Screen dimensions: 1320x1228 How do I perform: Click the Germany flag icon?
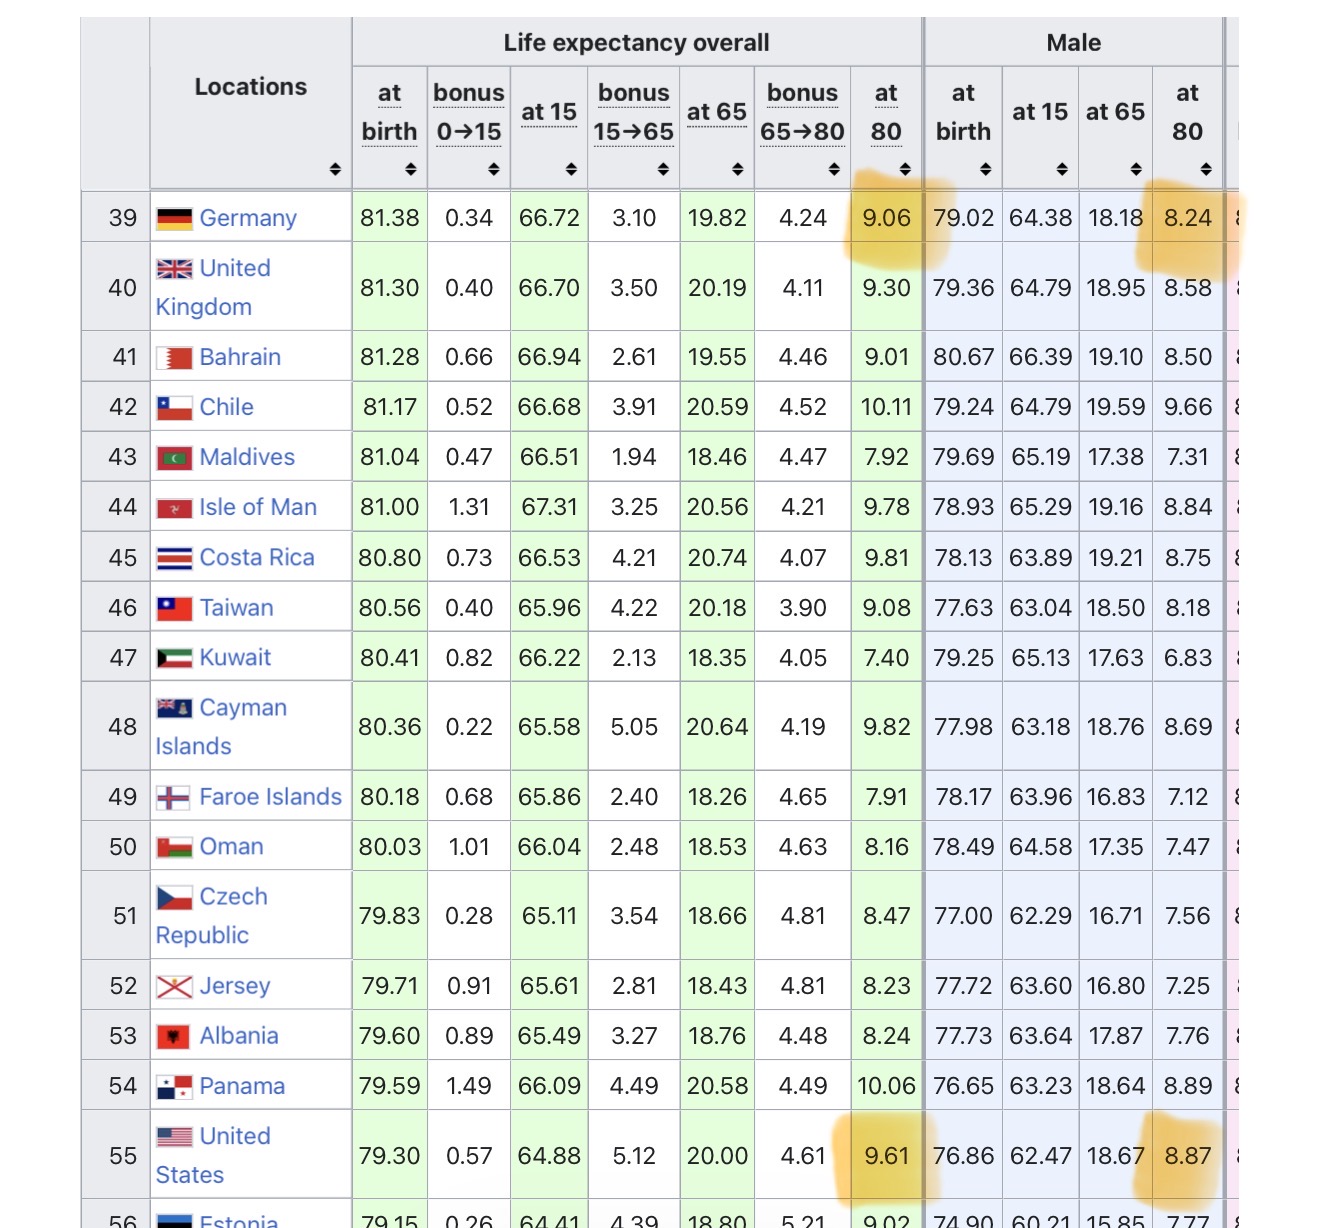coord(174,218)
